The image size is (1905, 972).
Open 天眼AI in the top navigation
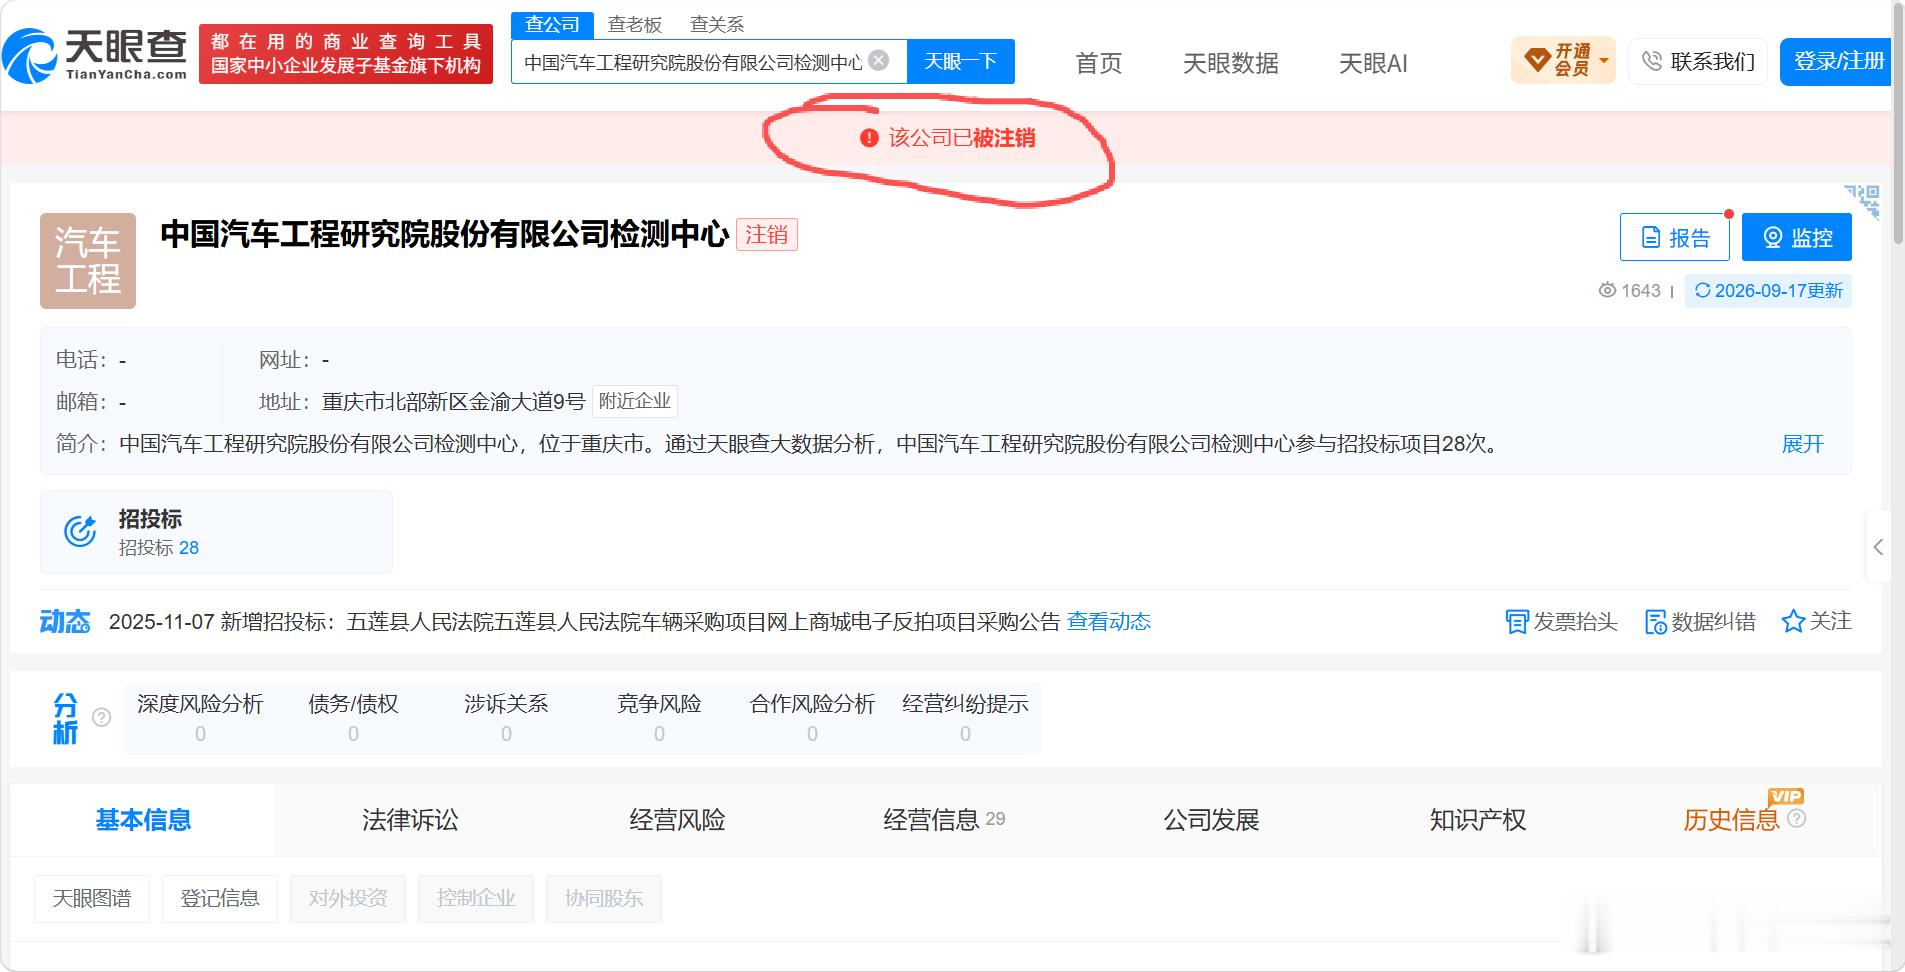pos(1373,63)
